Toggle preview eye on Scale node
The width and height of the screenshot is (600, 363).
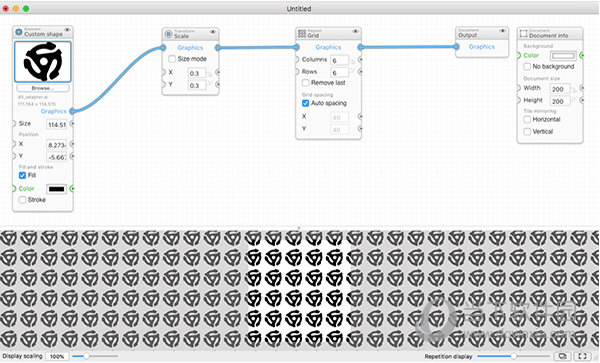click(x=213, y=32)
